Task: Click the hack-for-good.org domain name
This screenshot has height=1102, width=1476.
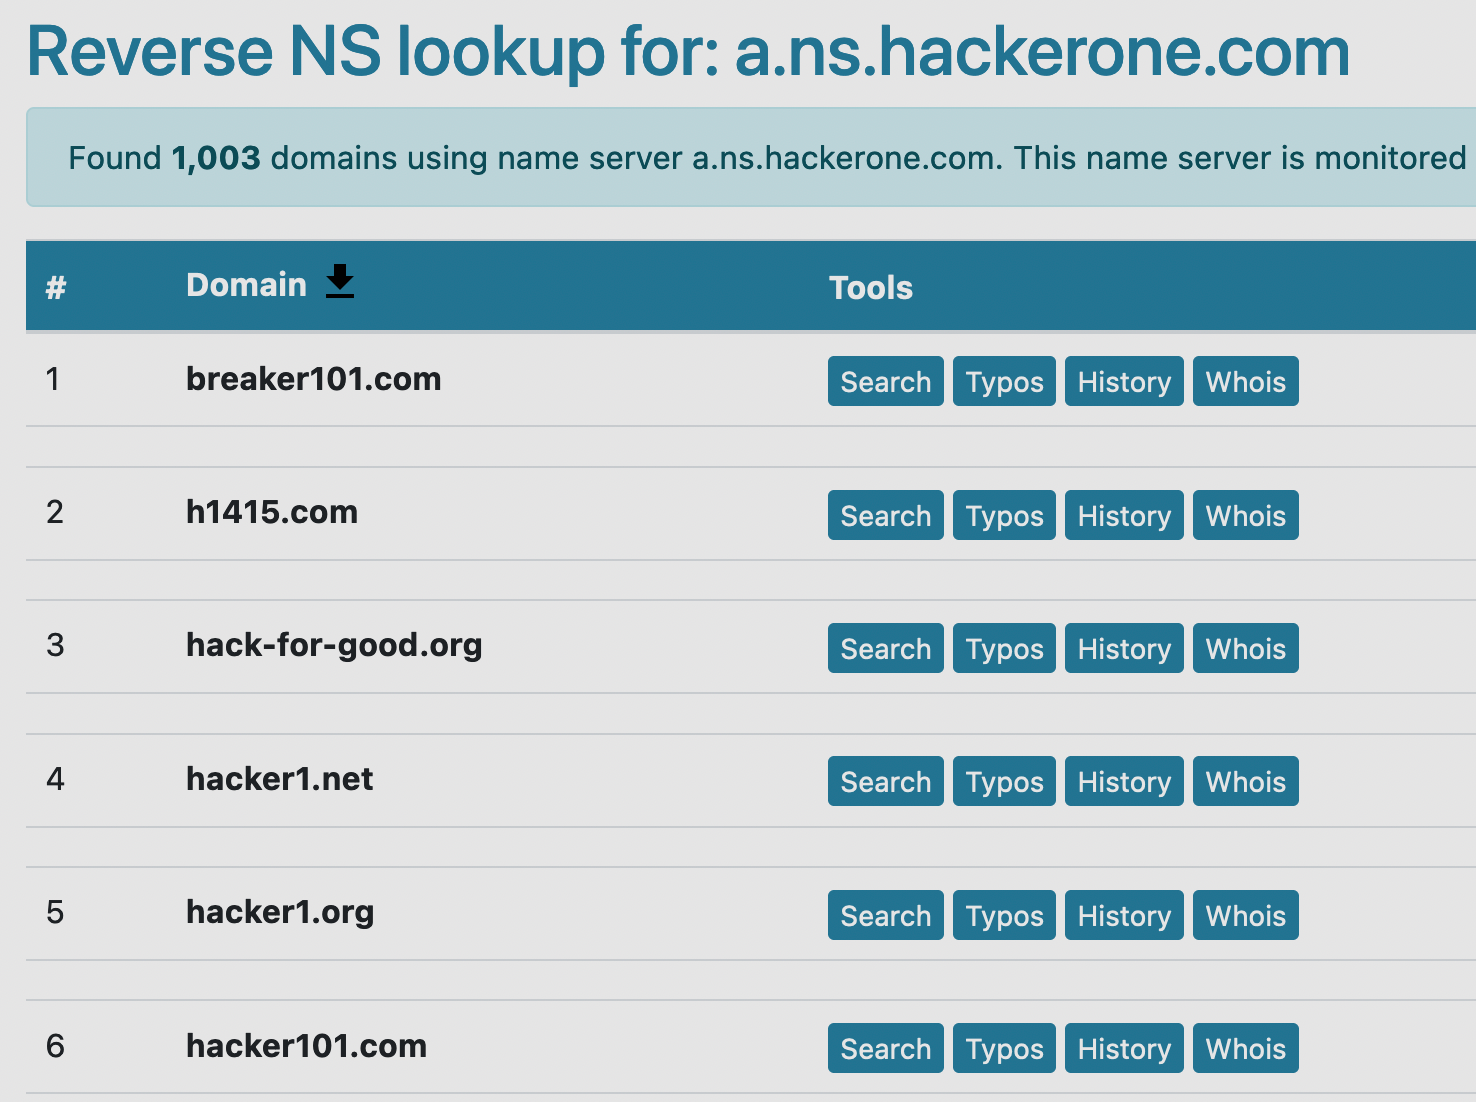Action: (x=334, y=646)
